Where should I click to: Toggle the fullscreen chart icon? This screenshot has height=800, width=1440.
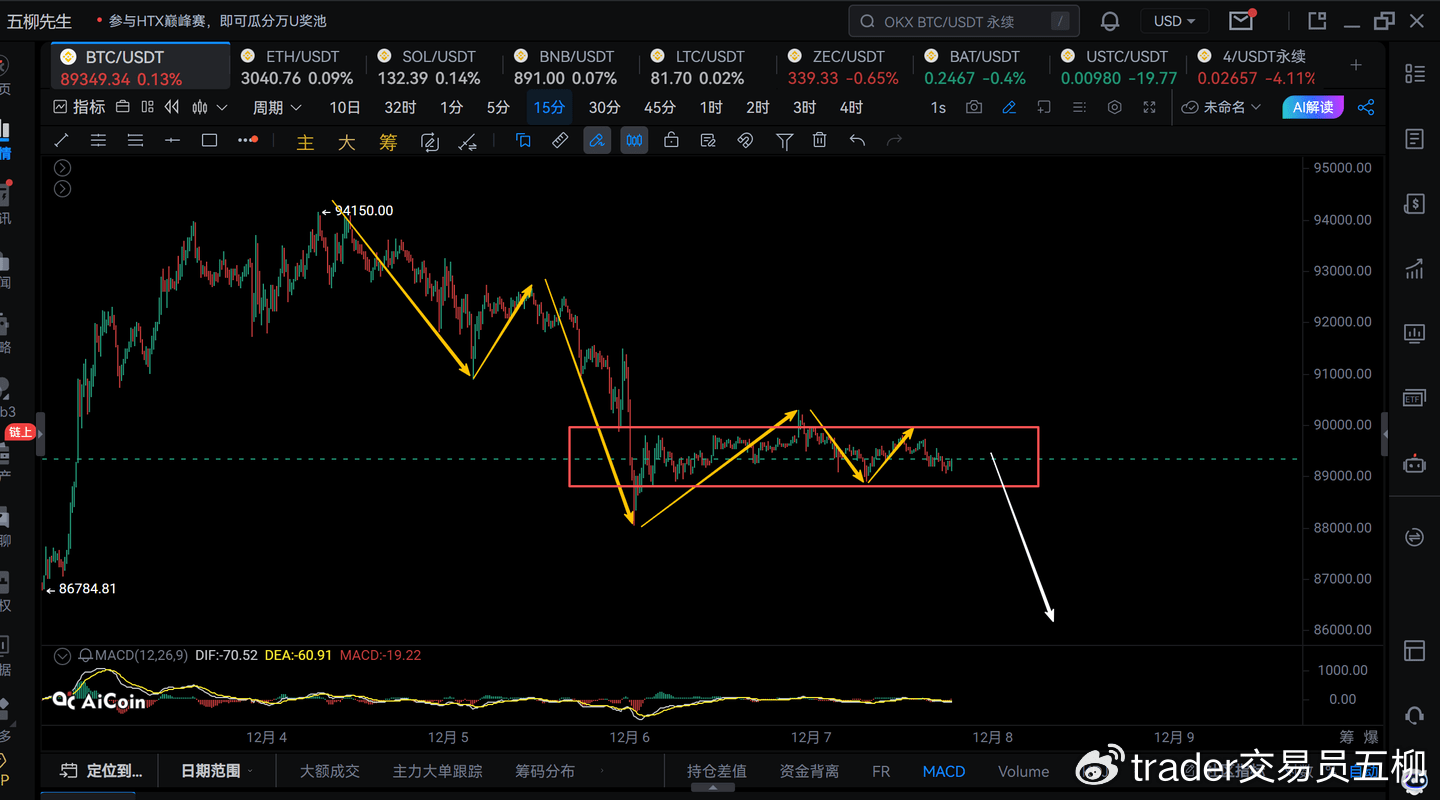(x=1150, y=107)
